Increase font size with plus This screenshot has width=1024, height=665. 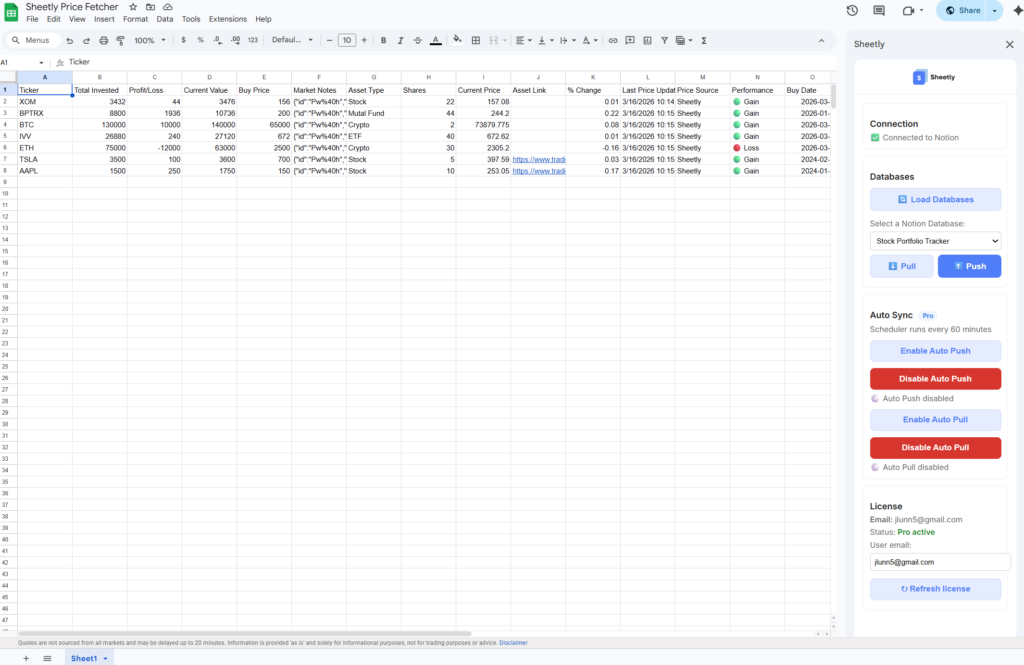coord(364,41)
